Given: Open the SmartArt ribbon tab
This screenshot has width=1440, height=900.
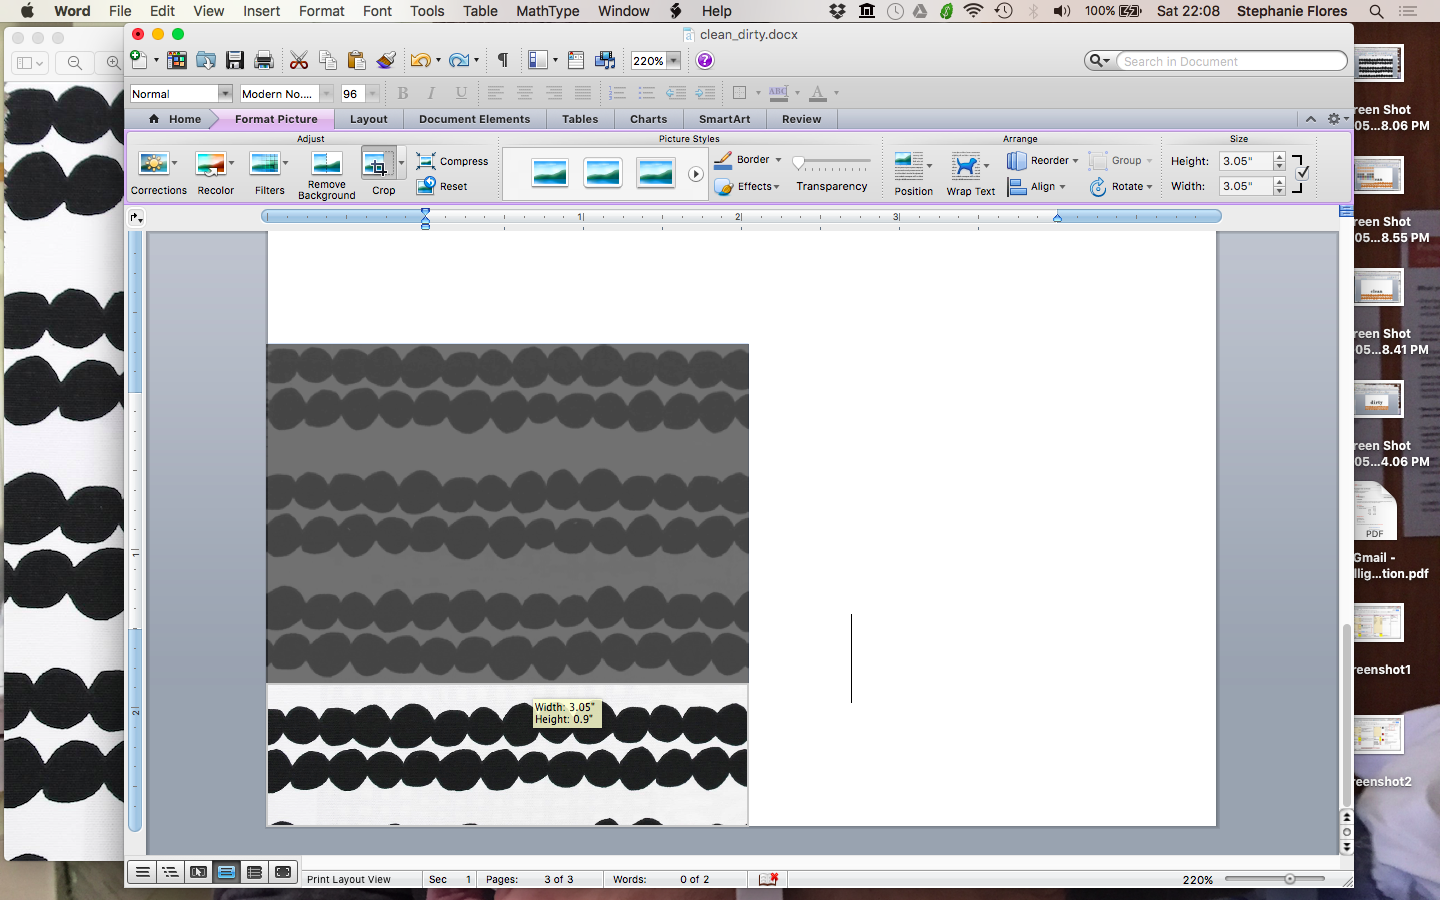Looking at the screenshot, I should (724, 119).
